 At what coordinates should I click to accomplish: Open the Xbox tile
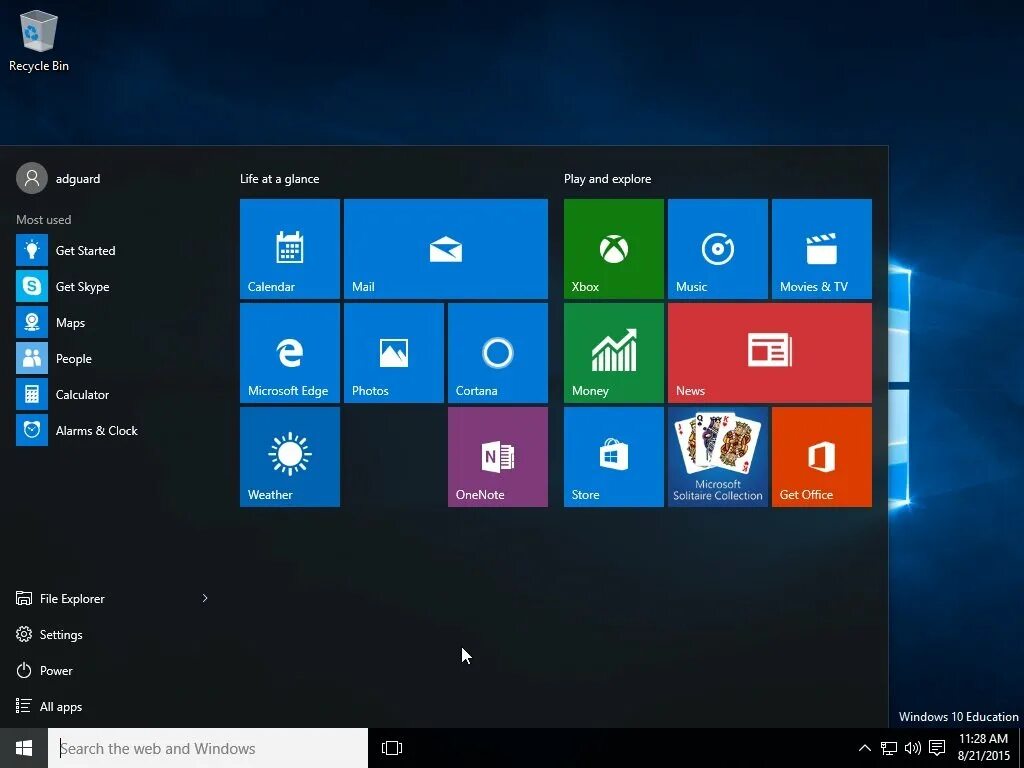614,249
